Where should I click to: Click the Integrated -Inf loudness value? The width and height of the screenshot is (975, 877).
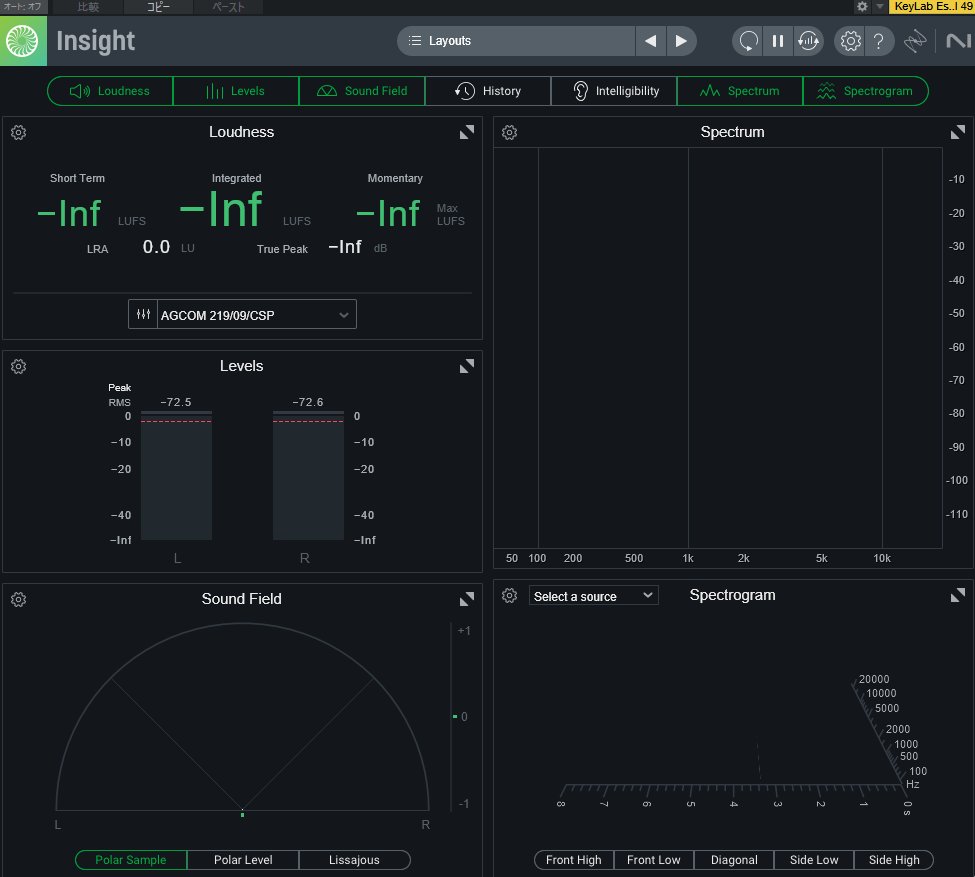(221, 210)
